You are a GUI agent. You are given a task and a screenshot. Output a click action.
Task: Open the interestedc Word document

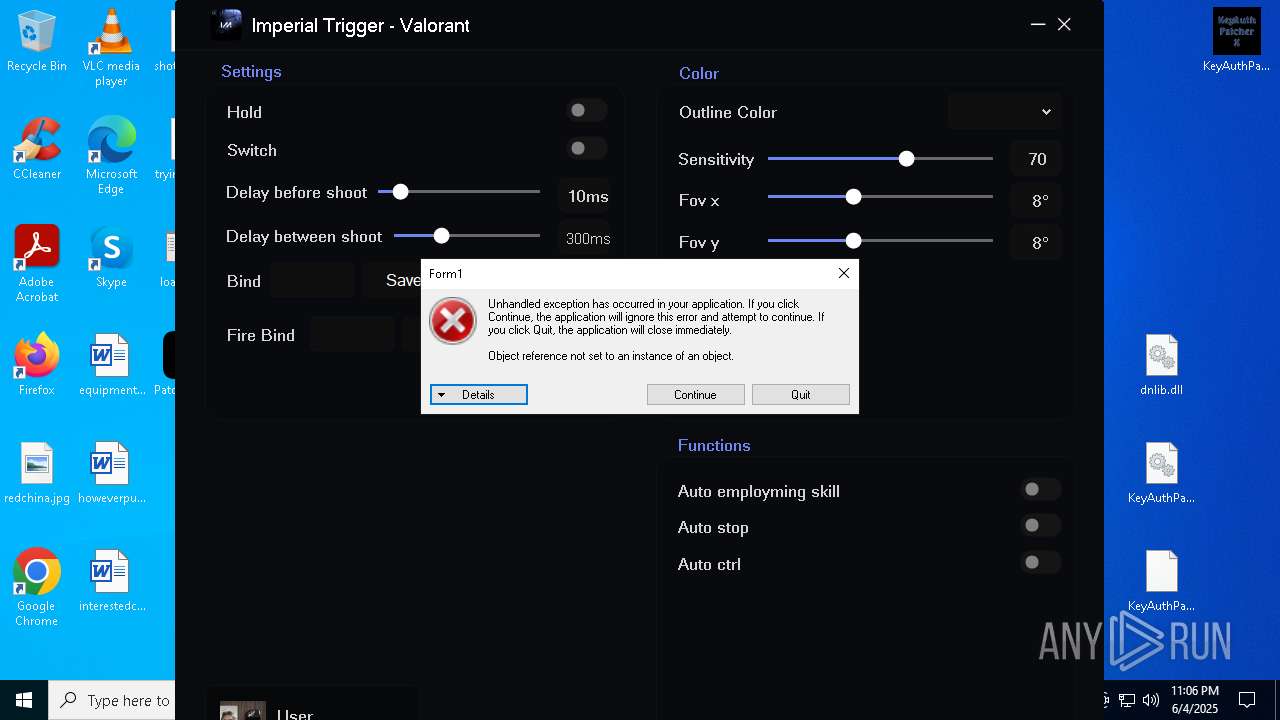pos(111,581)
